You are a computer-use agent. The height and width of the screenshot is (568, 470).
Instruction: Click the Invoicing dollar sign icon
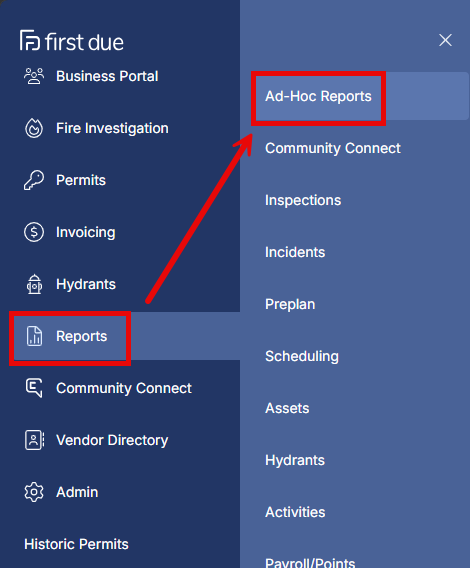pyautogui.click(x=34, y=232)
